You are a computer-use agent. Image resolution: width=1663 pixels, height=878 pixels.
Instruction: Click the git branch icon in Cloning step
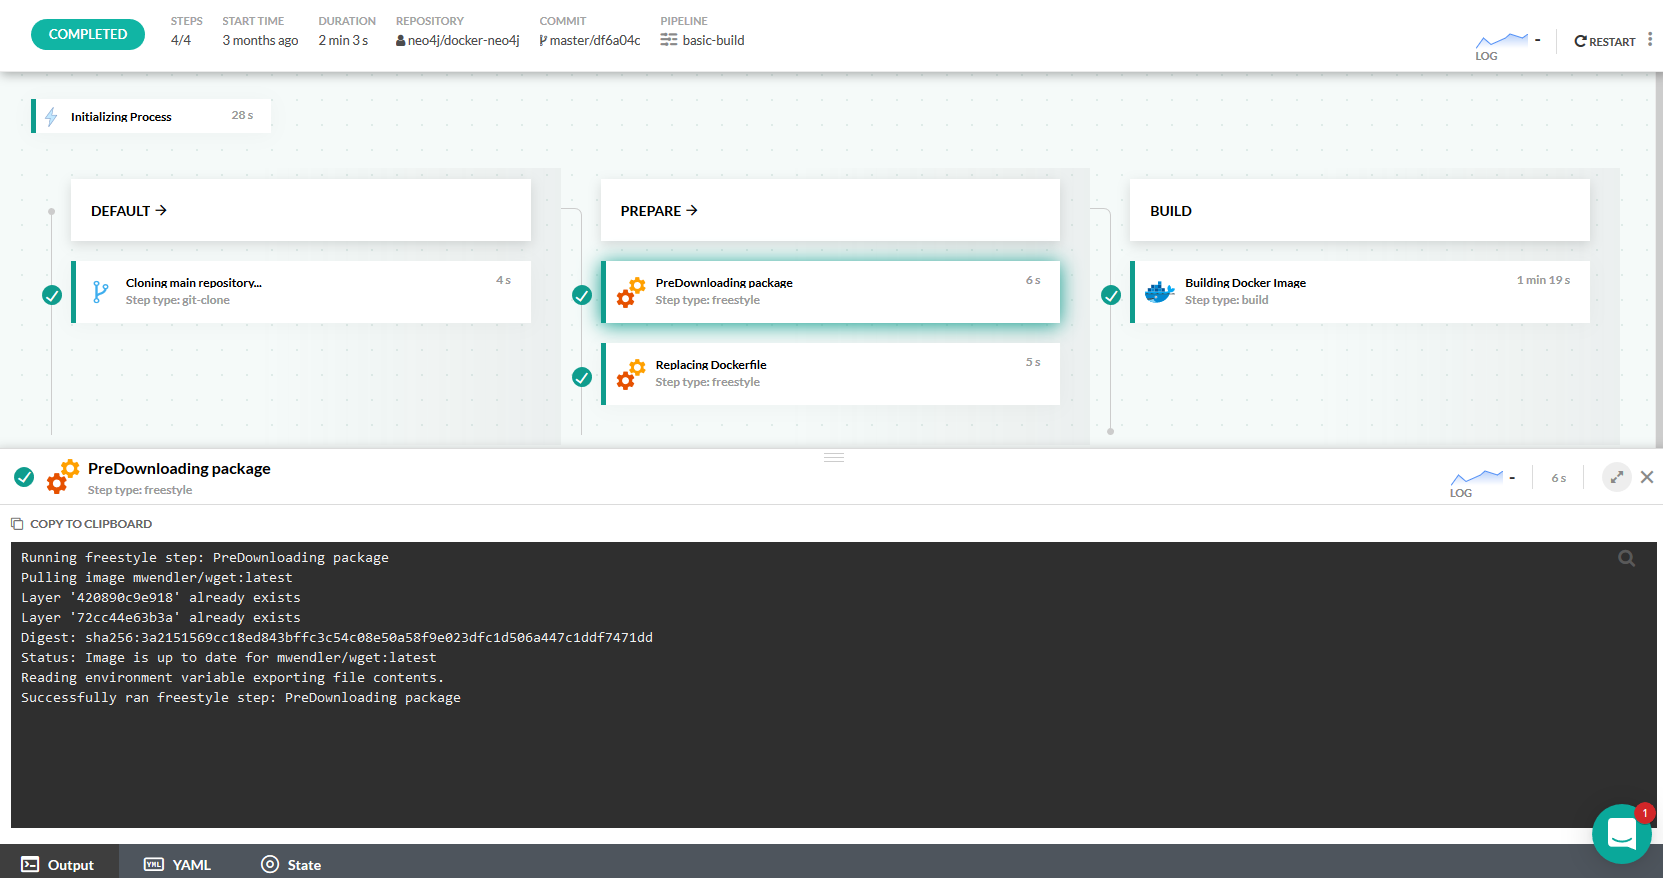coord(100,292)
